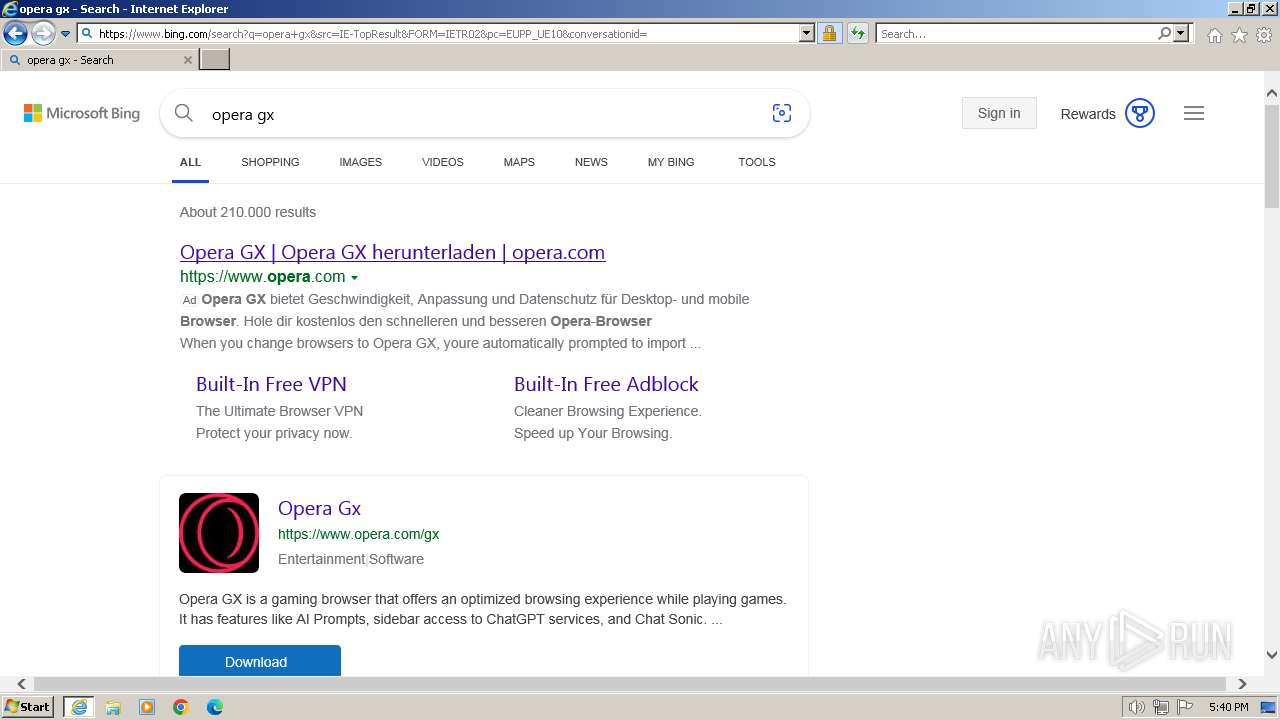
Task: Click the Sign in button
Action: (x=999, y=113)
